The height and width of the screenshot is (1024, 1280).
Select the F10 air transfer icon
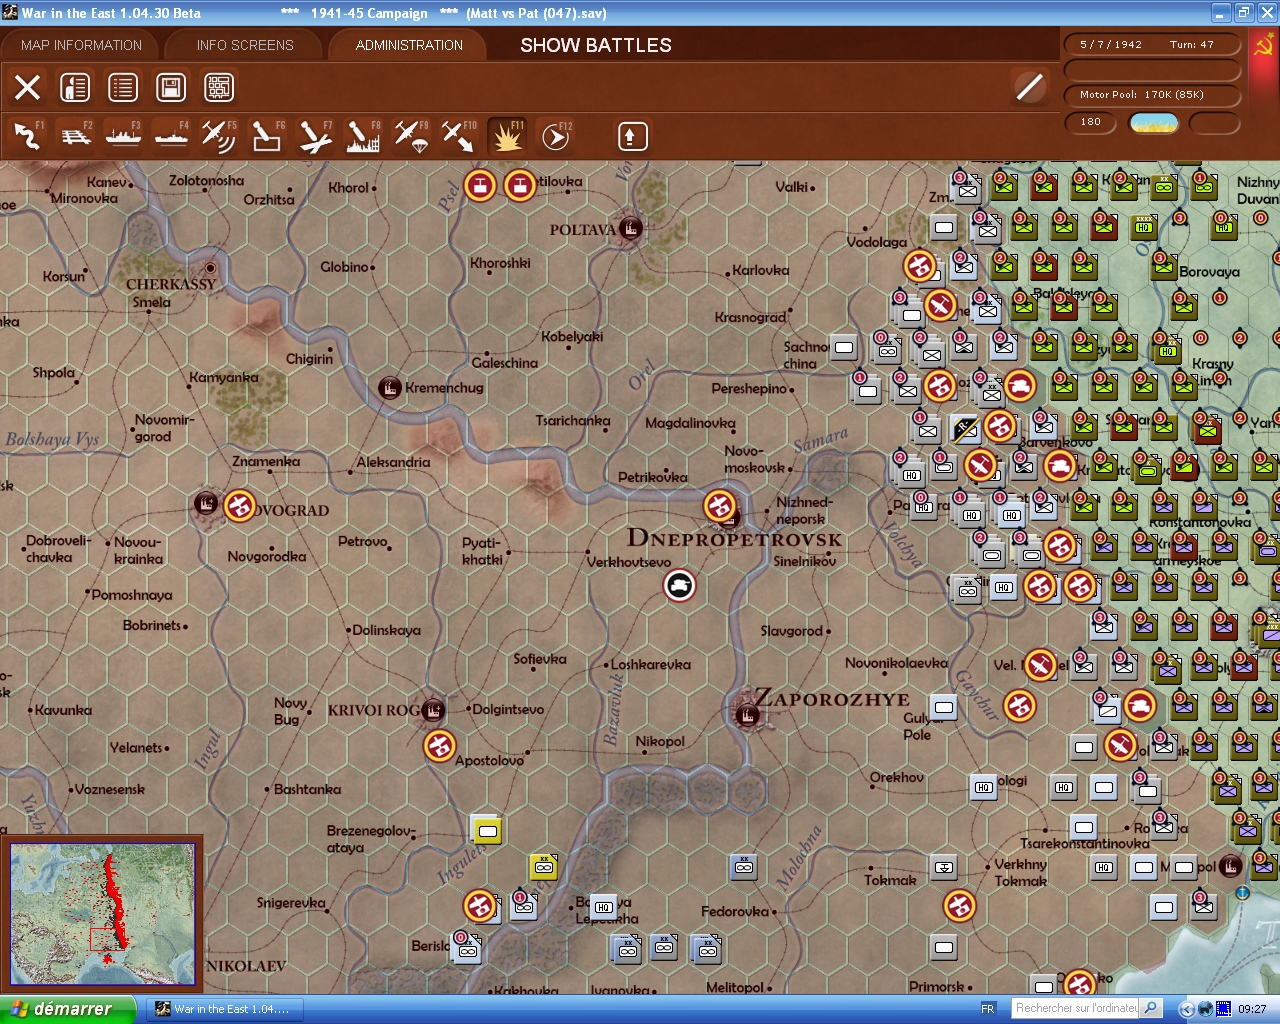pos(459,136)
